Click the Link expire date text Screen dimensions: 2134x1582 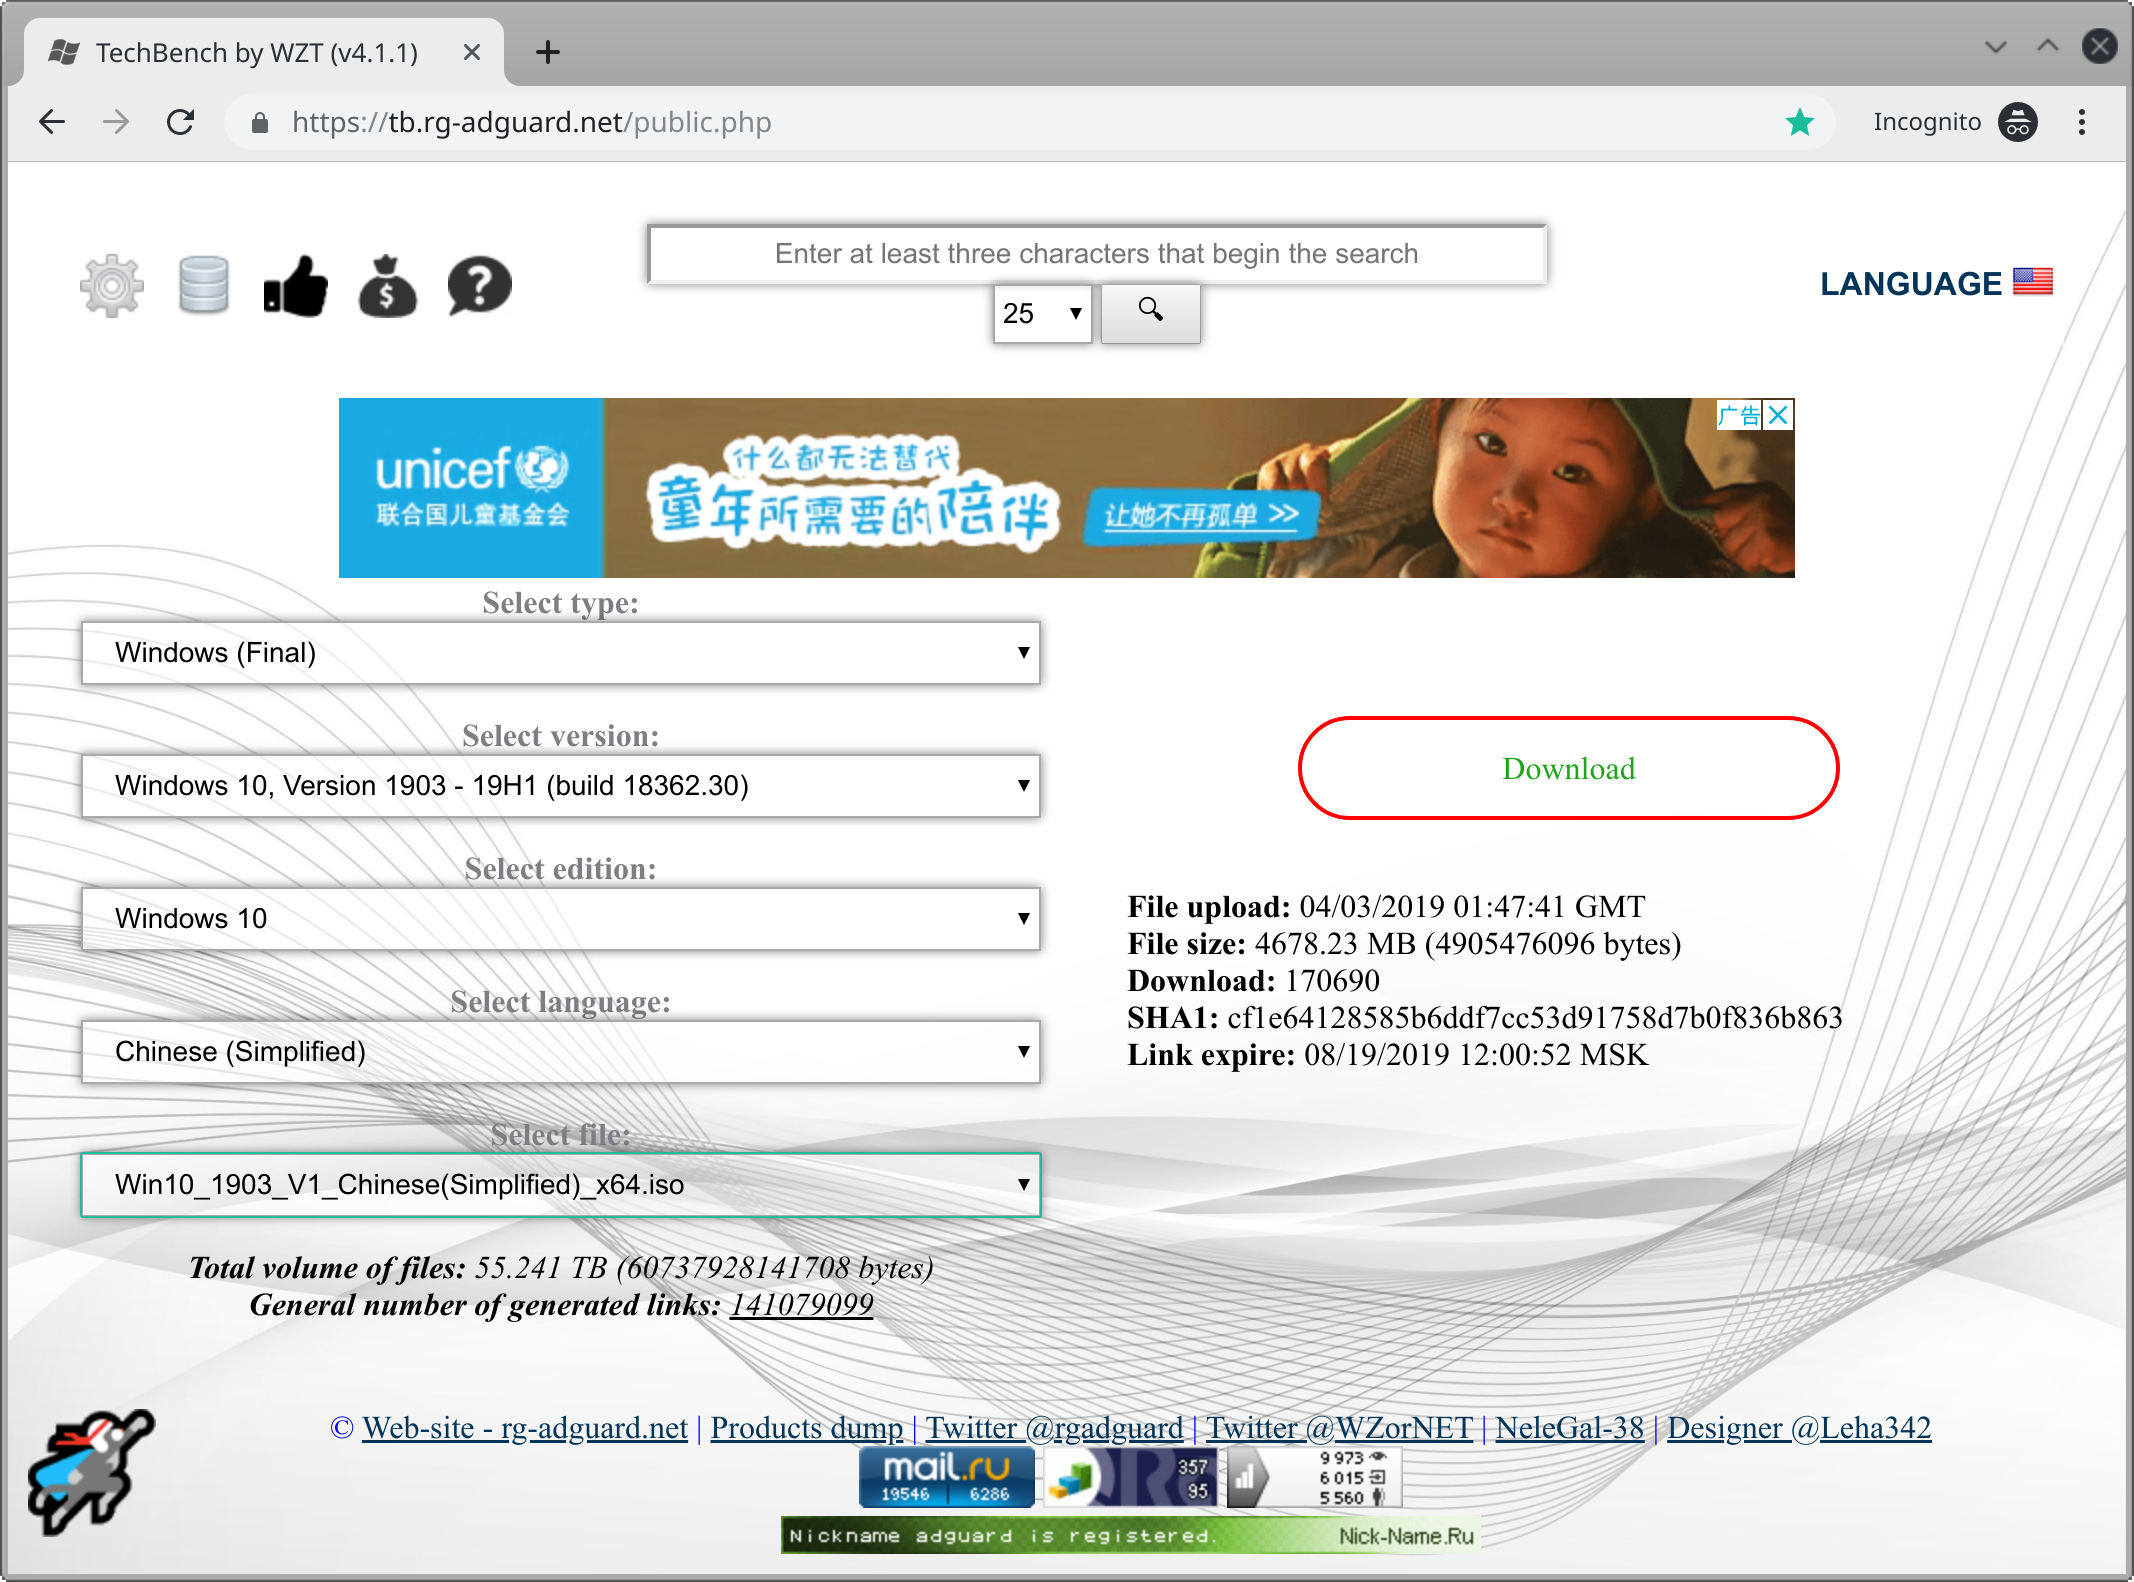click(1476, 1054)
